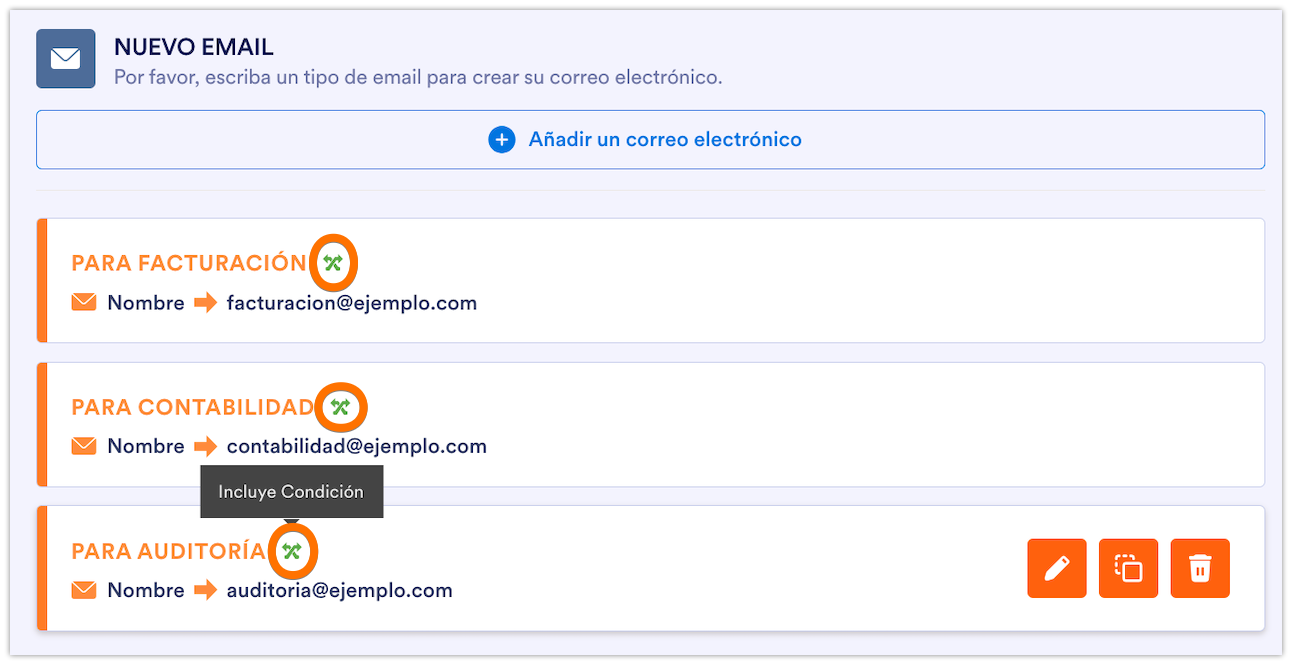Open the Para Auditoría email title
This screenshot has width=1292, height=665.
click(168, 551)
